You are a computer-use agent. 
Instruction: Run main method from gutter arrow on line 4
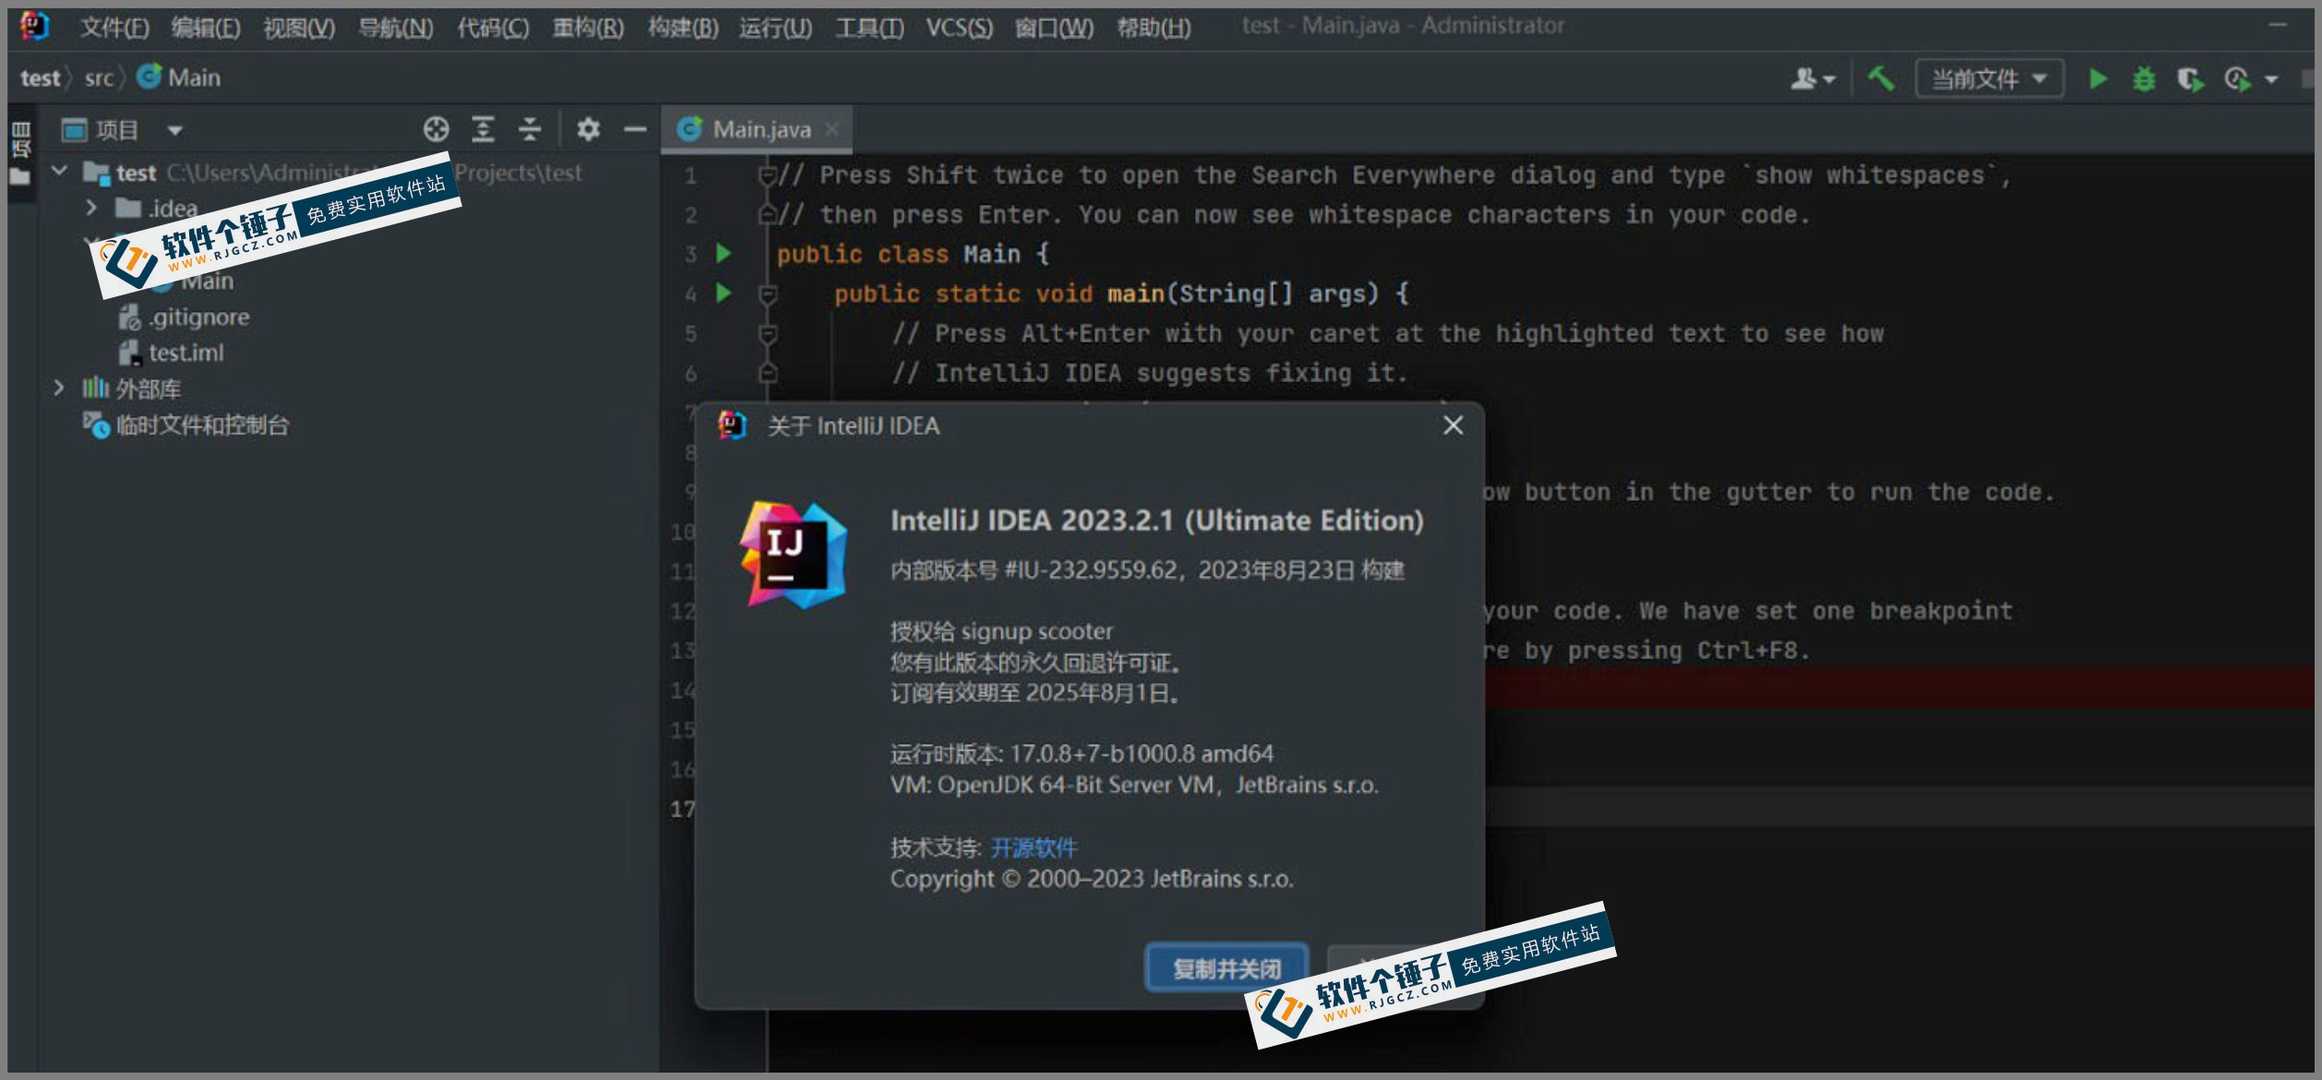tap(724, 293)
